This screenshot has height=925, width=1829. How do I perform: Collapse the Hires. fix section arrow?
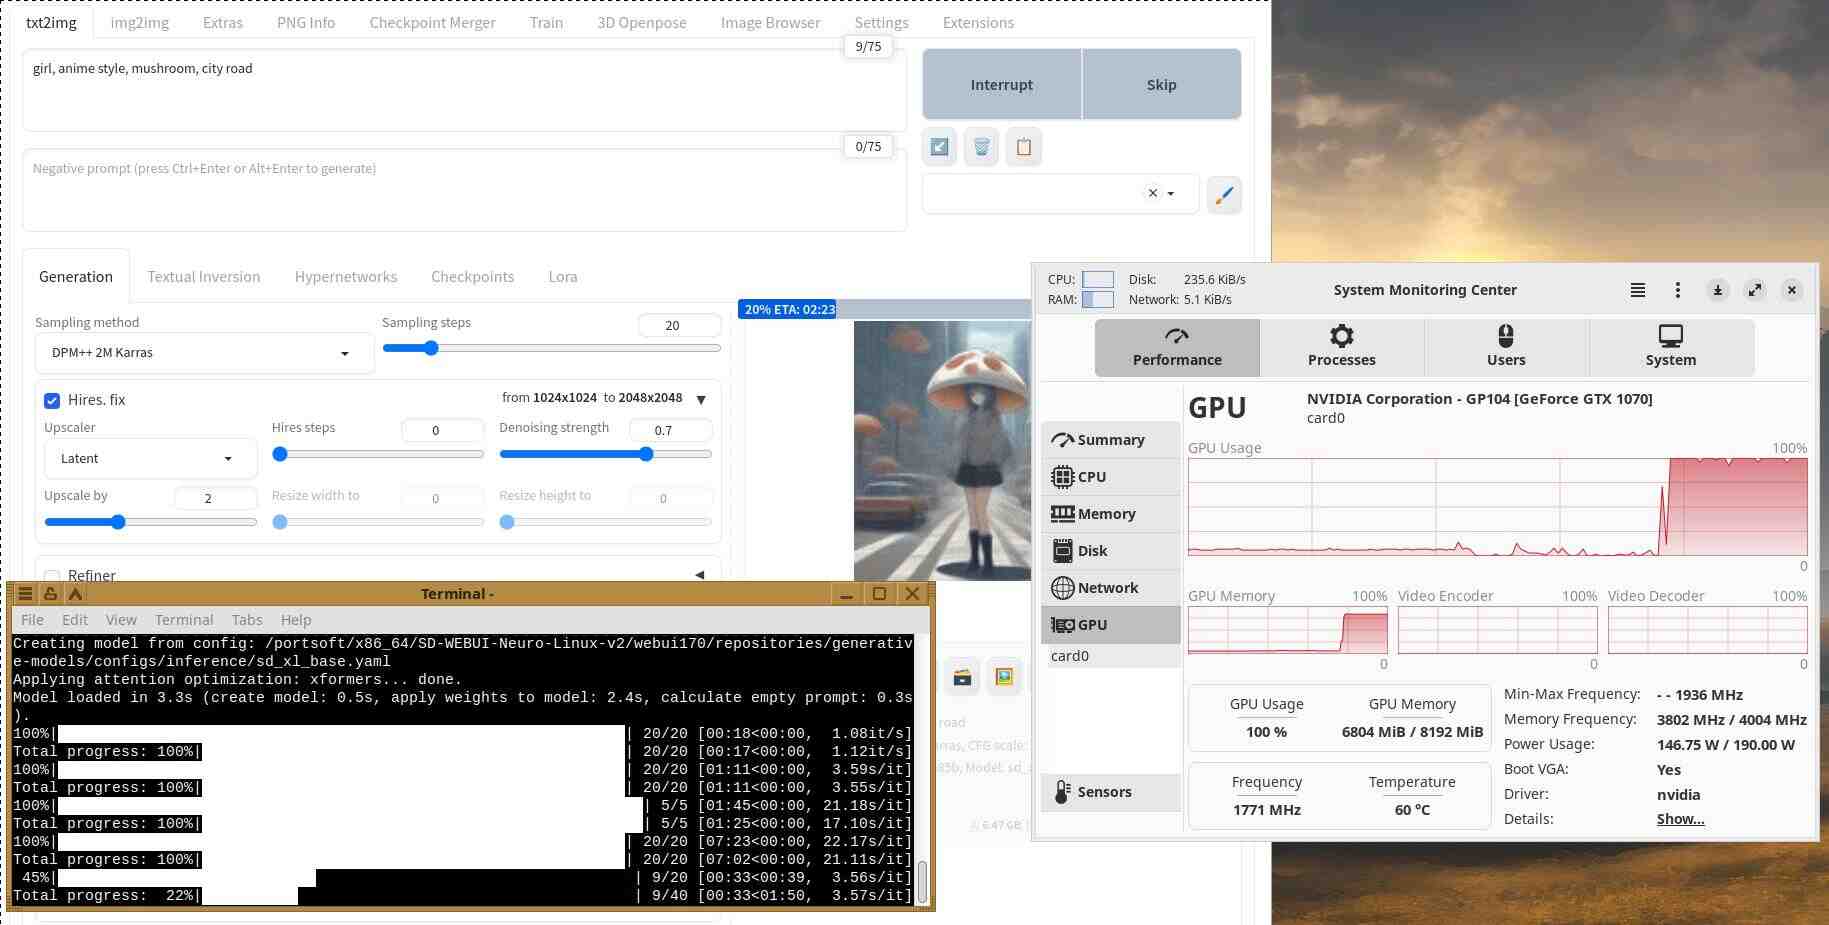coord(701,399)
